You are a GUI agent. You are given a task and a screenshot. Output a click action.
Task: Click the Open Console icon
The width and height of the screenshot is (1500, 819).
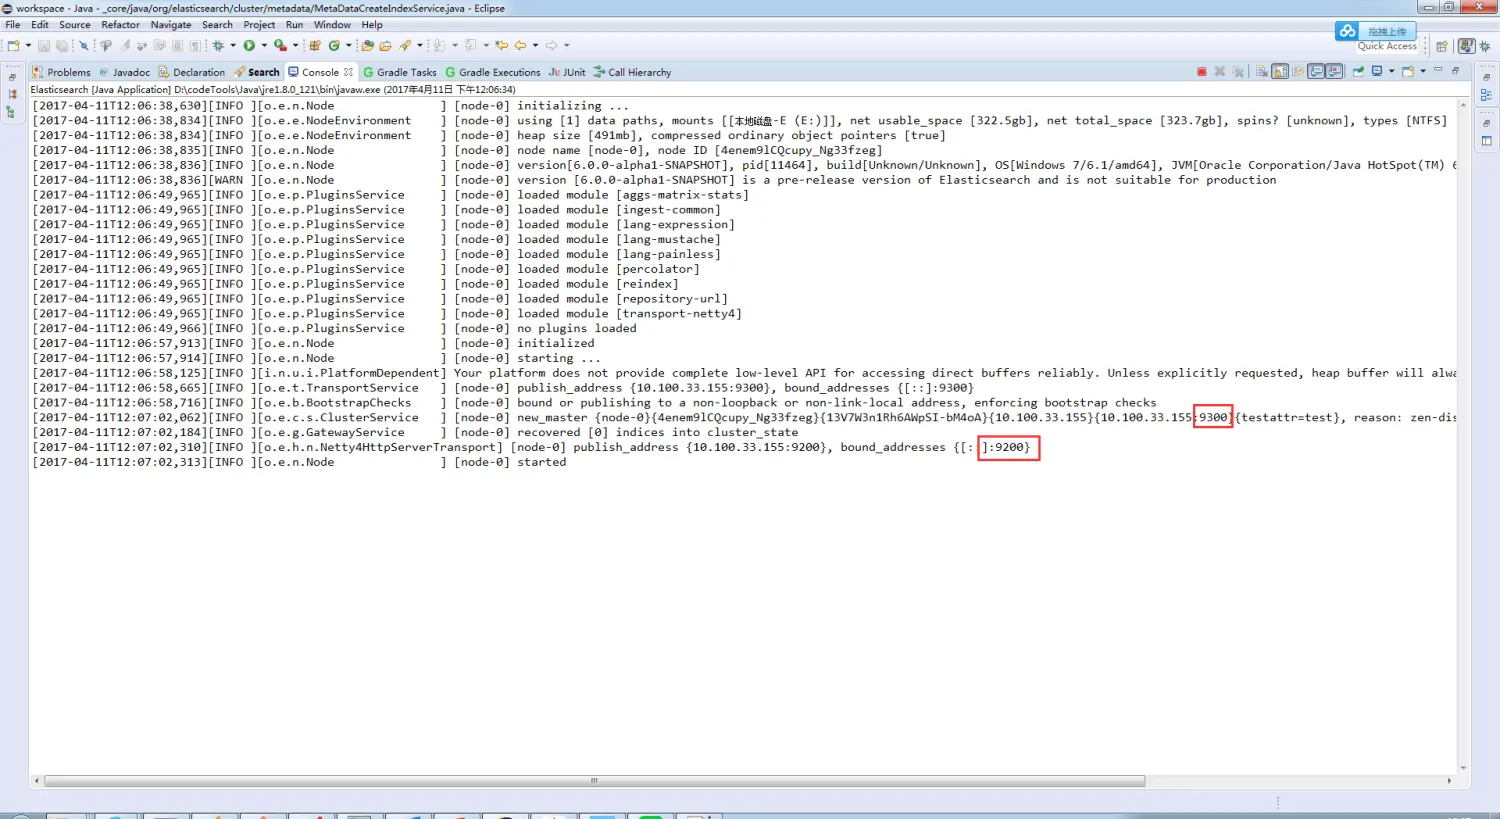click(1407, 71)
